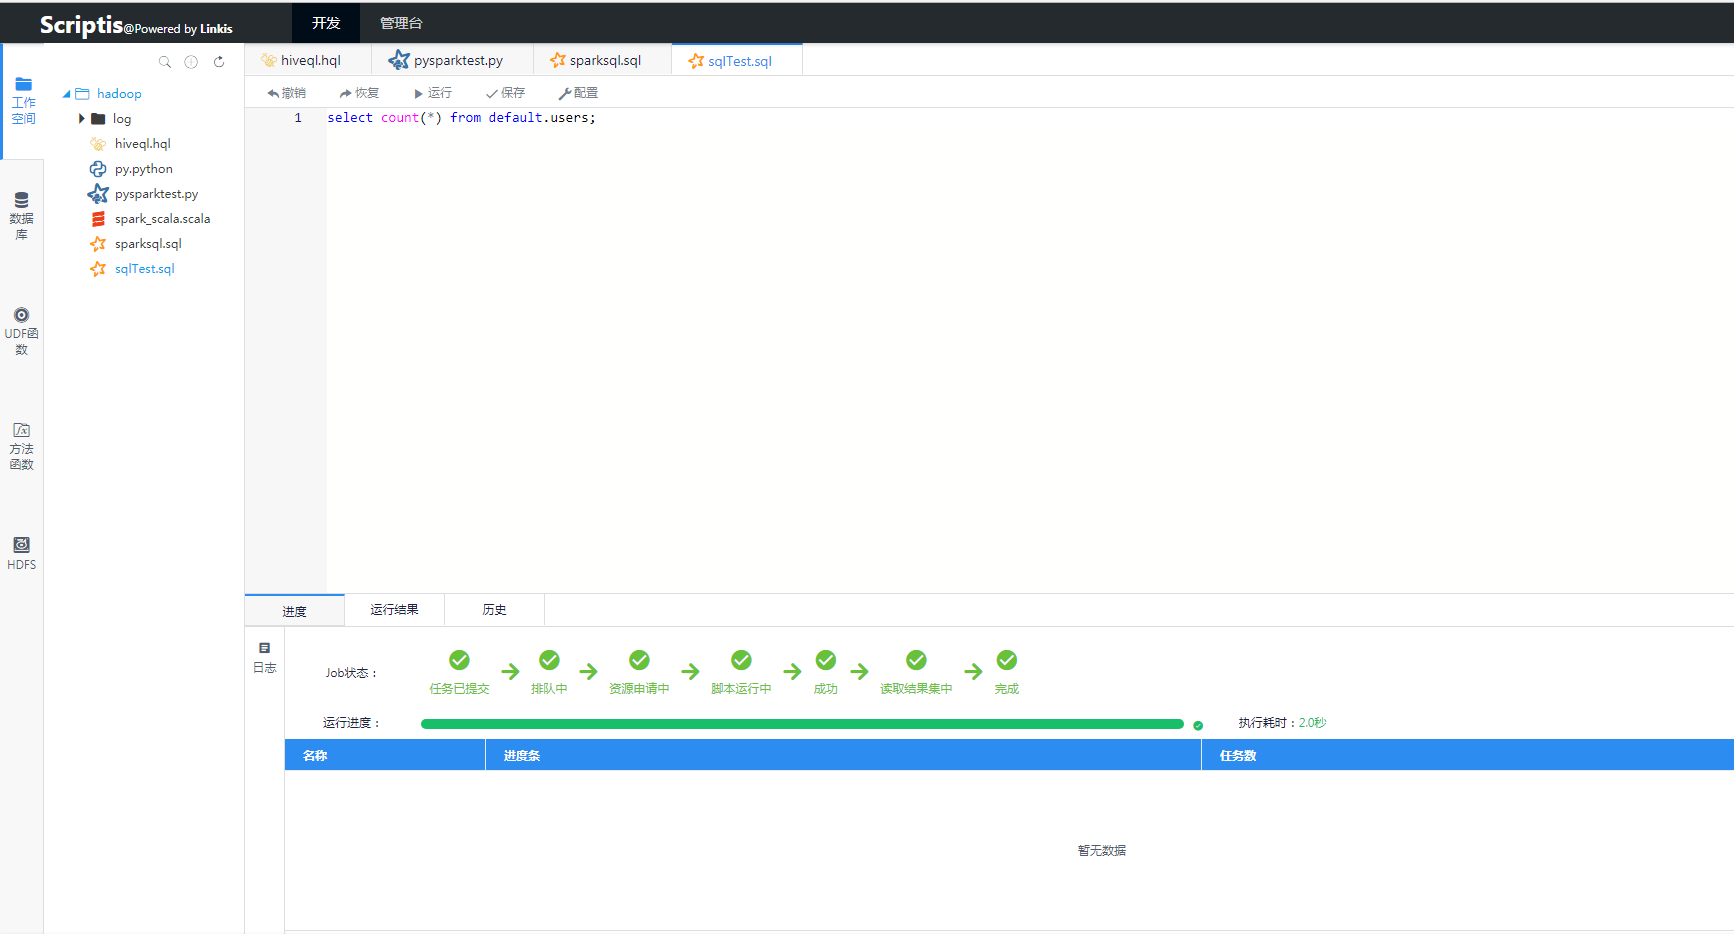This screenshot has height=934, width=1734.
Task: Refresh the workspace file tree
Action: [219, 62]
